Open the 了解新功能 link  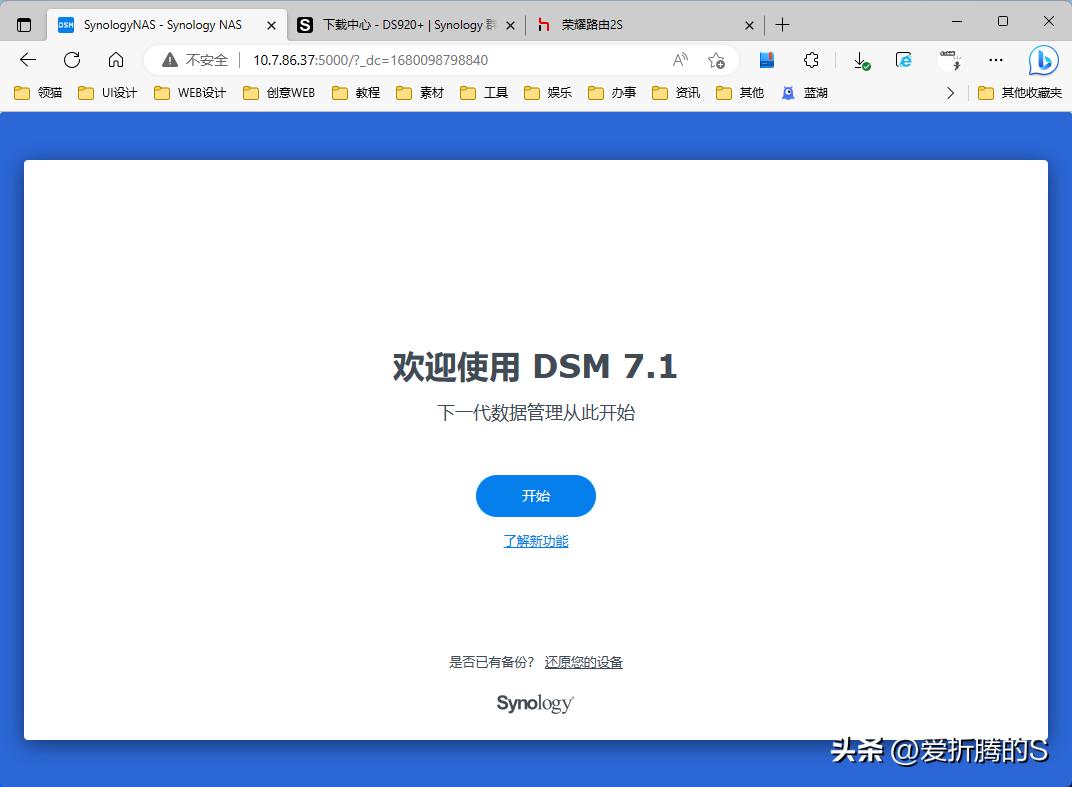pyautogui.click(x=536, y=540)
